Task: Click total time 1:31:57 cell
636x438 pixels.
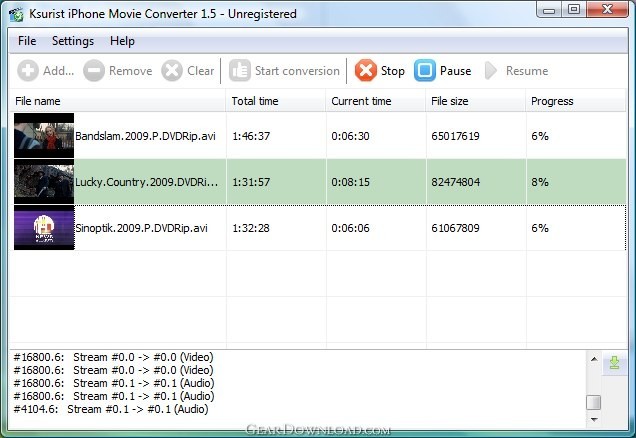Action: coord(251,182)
